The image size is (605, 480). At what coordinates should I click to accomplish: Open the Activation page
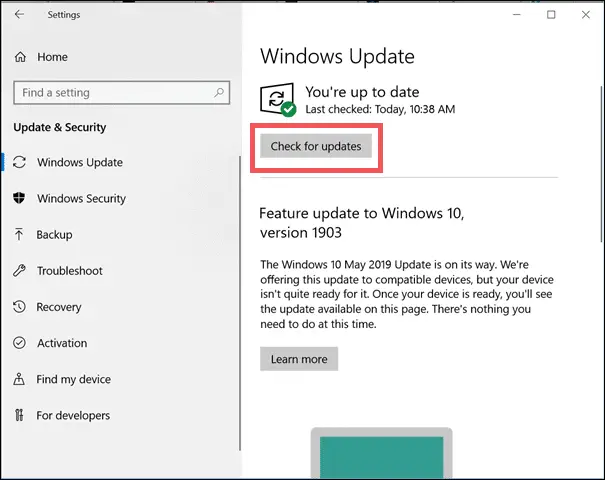click(x=62, y=343)
